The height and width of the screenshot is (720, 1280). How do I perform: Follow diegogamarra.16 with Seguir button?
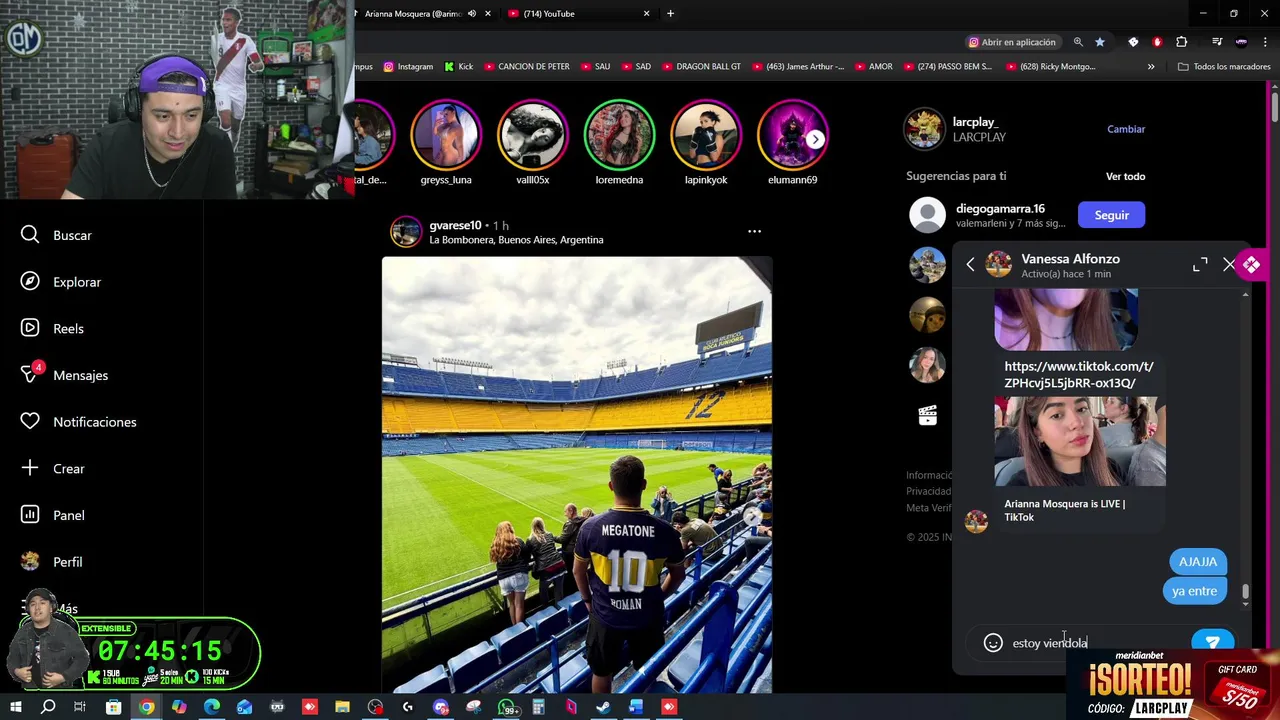[1111, 215]
